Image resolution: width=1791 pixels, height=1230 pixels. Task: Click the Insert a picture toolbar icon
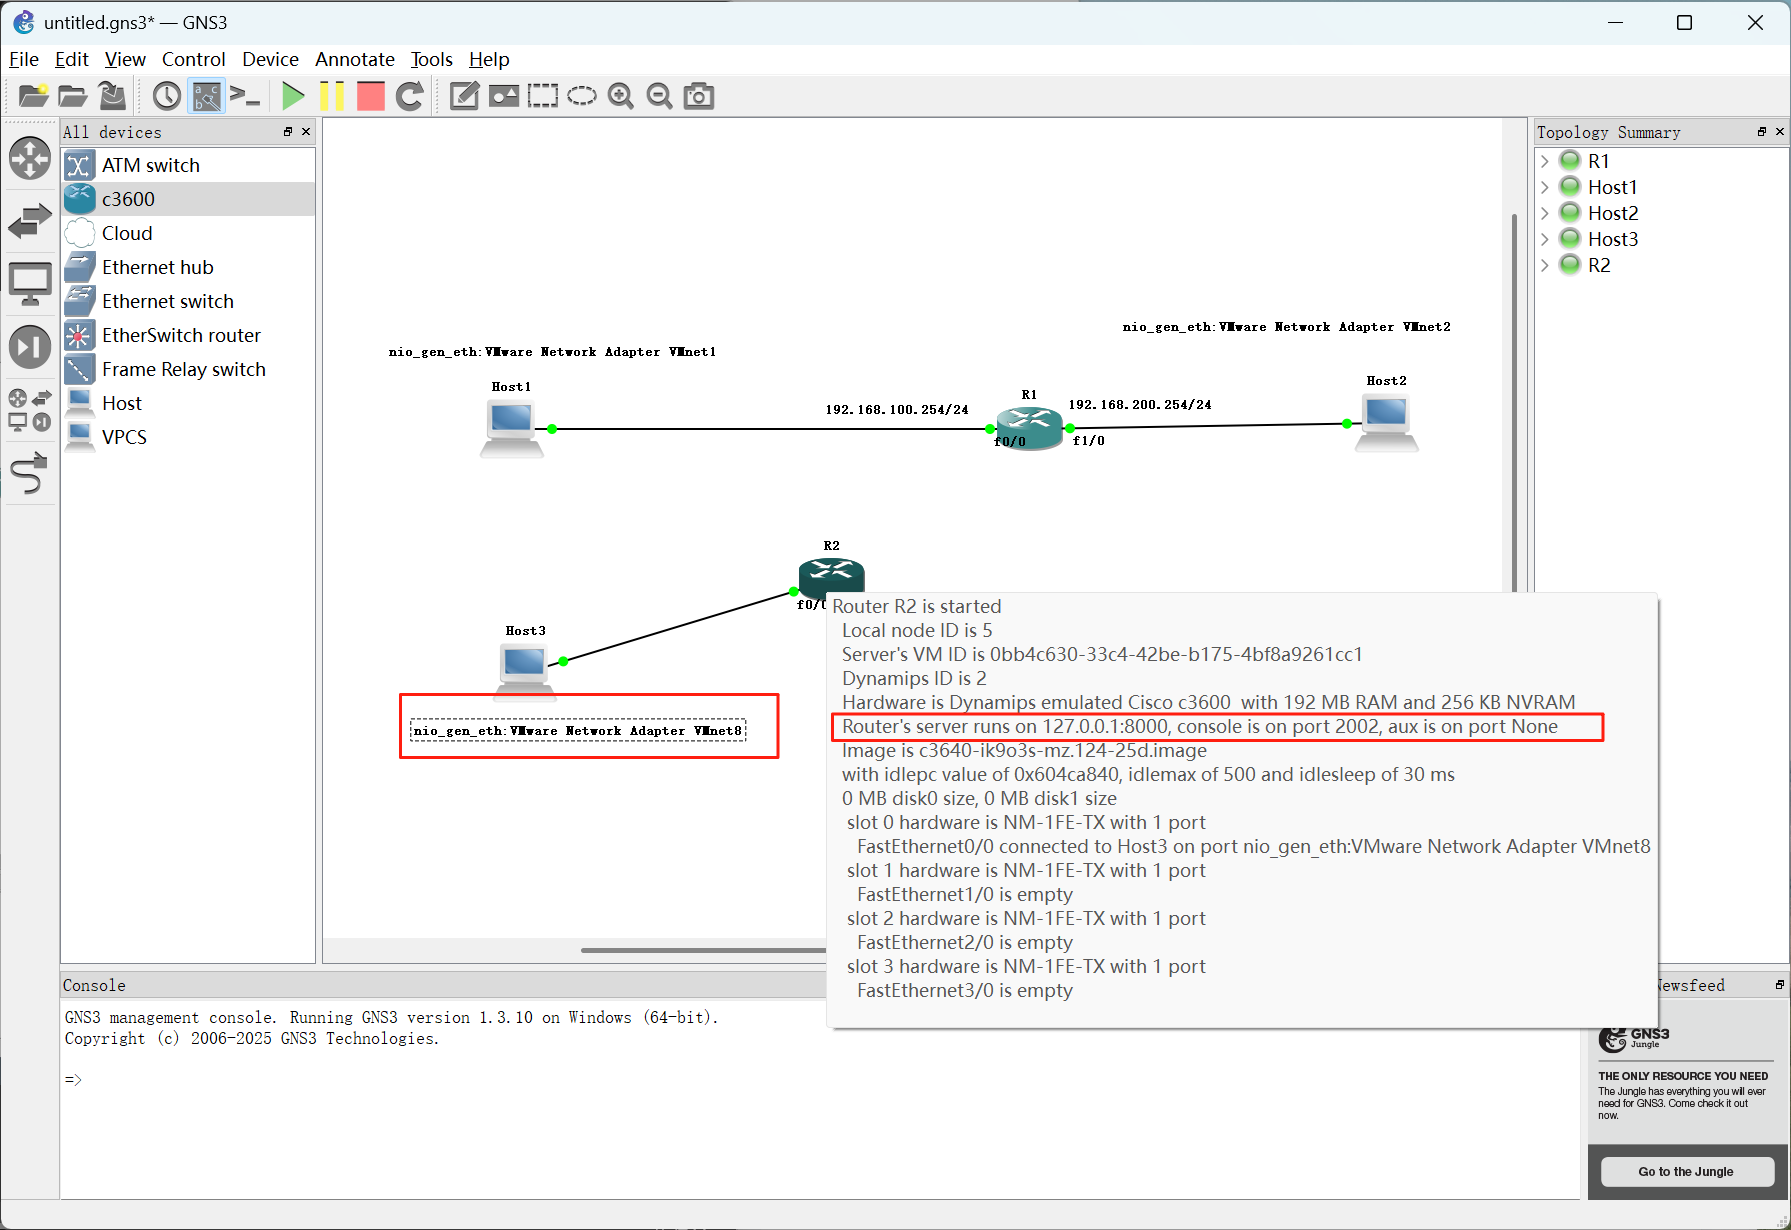click(x=503, y=96)
